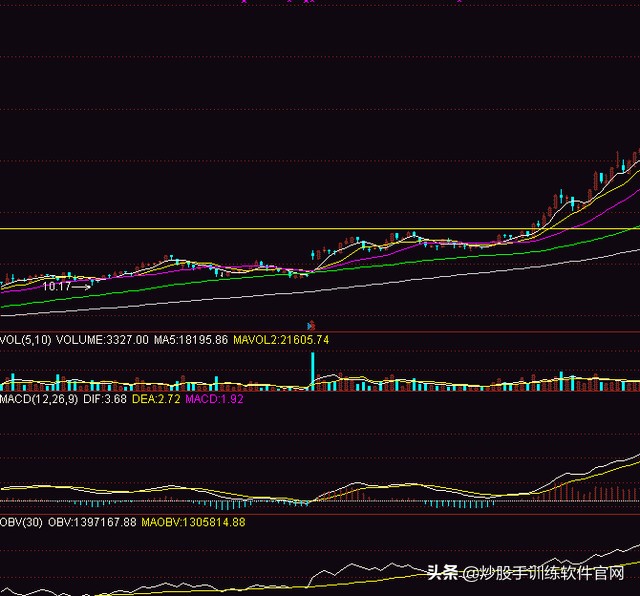
Task: Click the magenta MACD:1.92 value
Action: pyautogui.click(x=214, y=399)
